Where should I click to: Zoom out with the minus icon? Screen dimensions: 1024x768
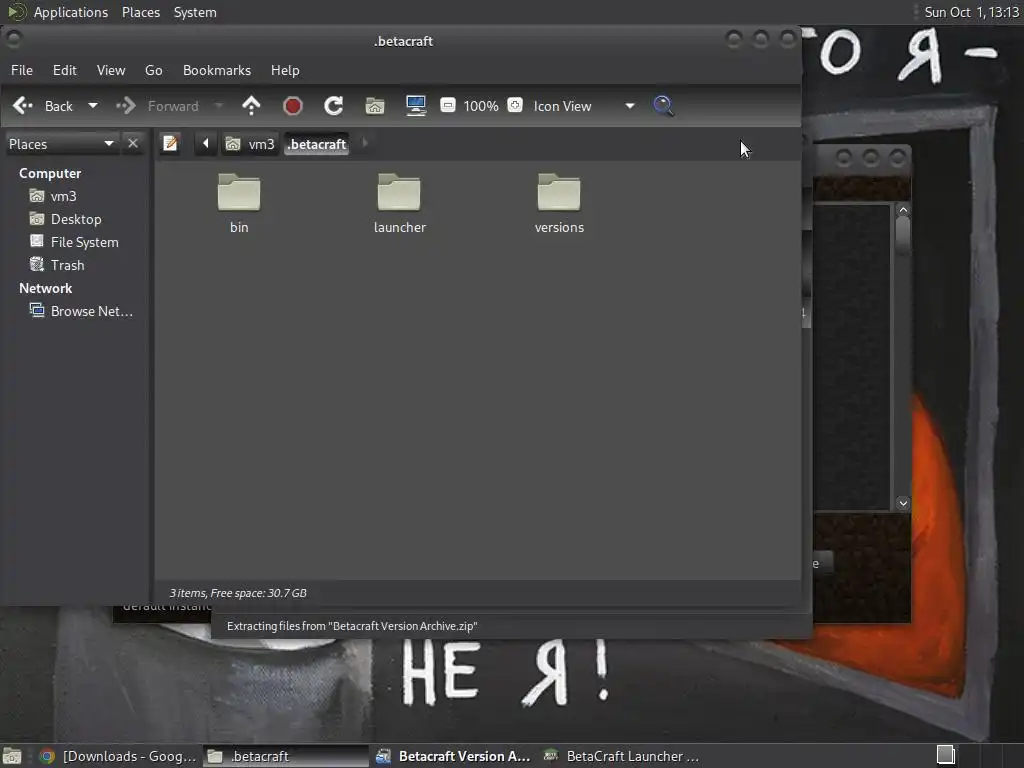448,105
